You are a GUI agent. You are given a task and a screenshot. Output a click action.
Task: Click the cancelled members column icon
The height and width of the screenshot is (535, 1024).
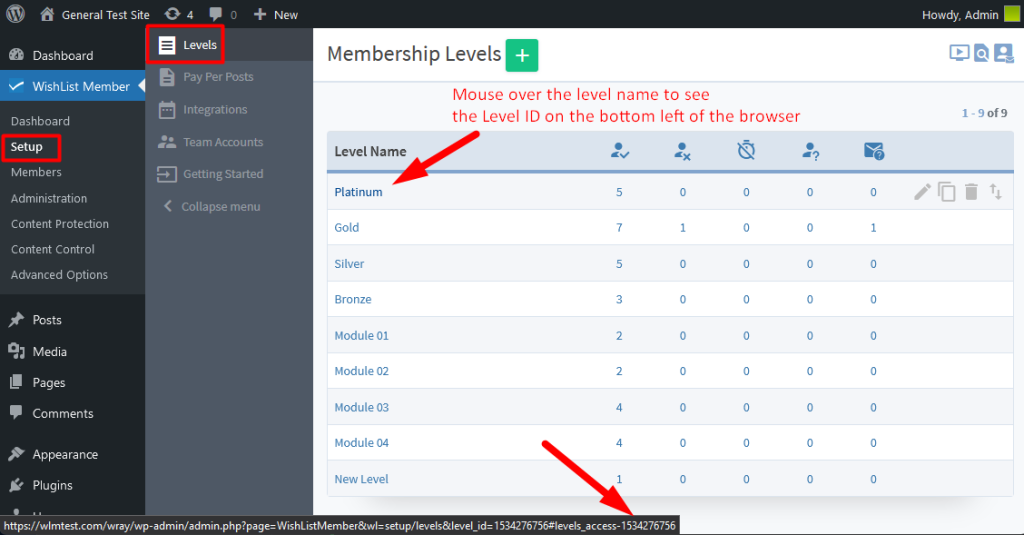tap(682, 151)
